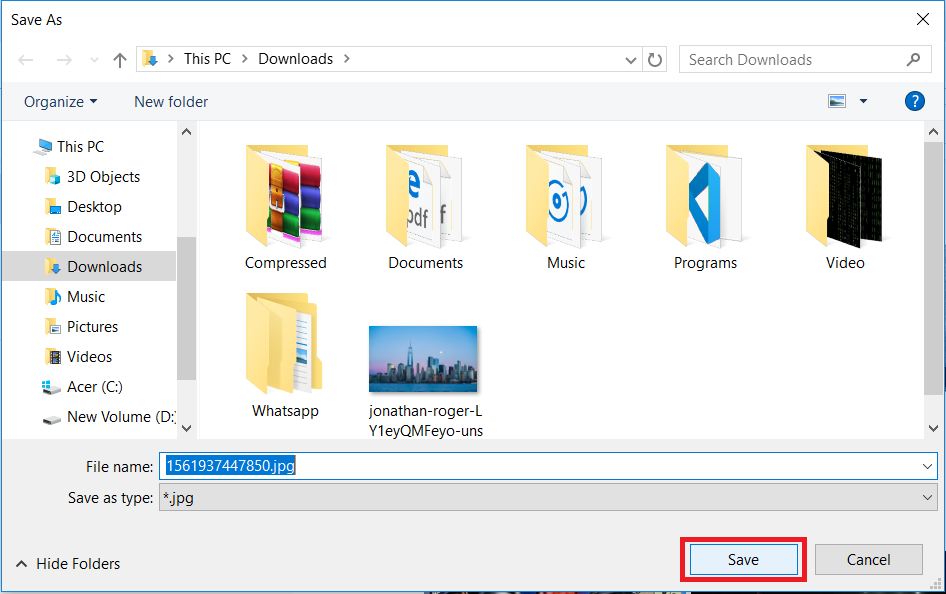Select New Volume (D:) drive
The width and height of the screenshot is (946, 594).
coord(121,417)
